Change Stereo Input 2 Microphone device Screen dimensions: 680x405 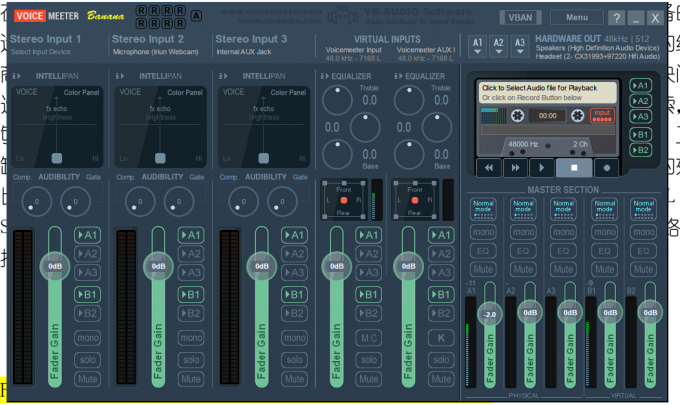click(x=156, y=52)
